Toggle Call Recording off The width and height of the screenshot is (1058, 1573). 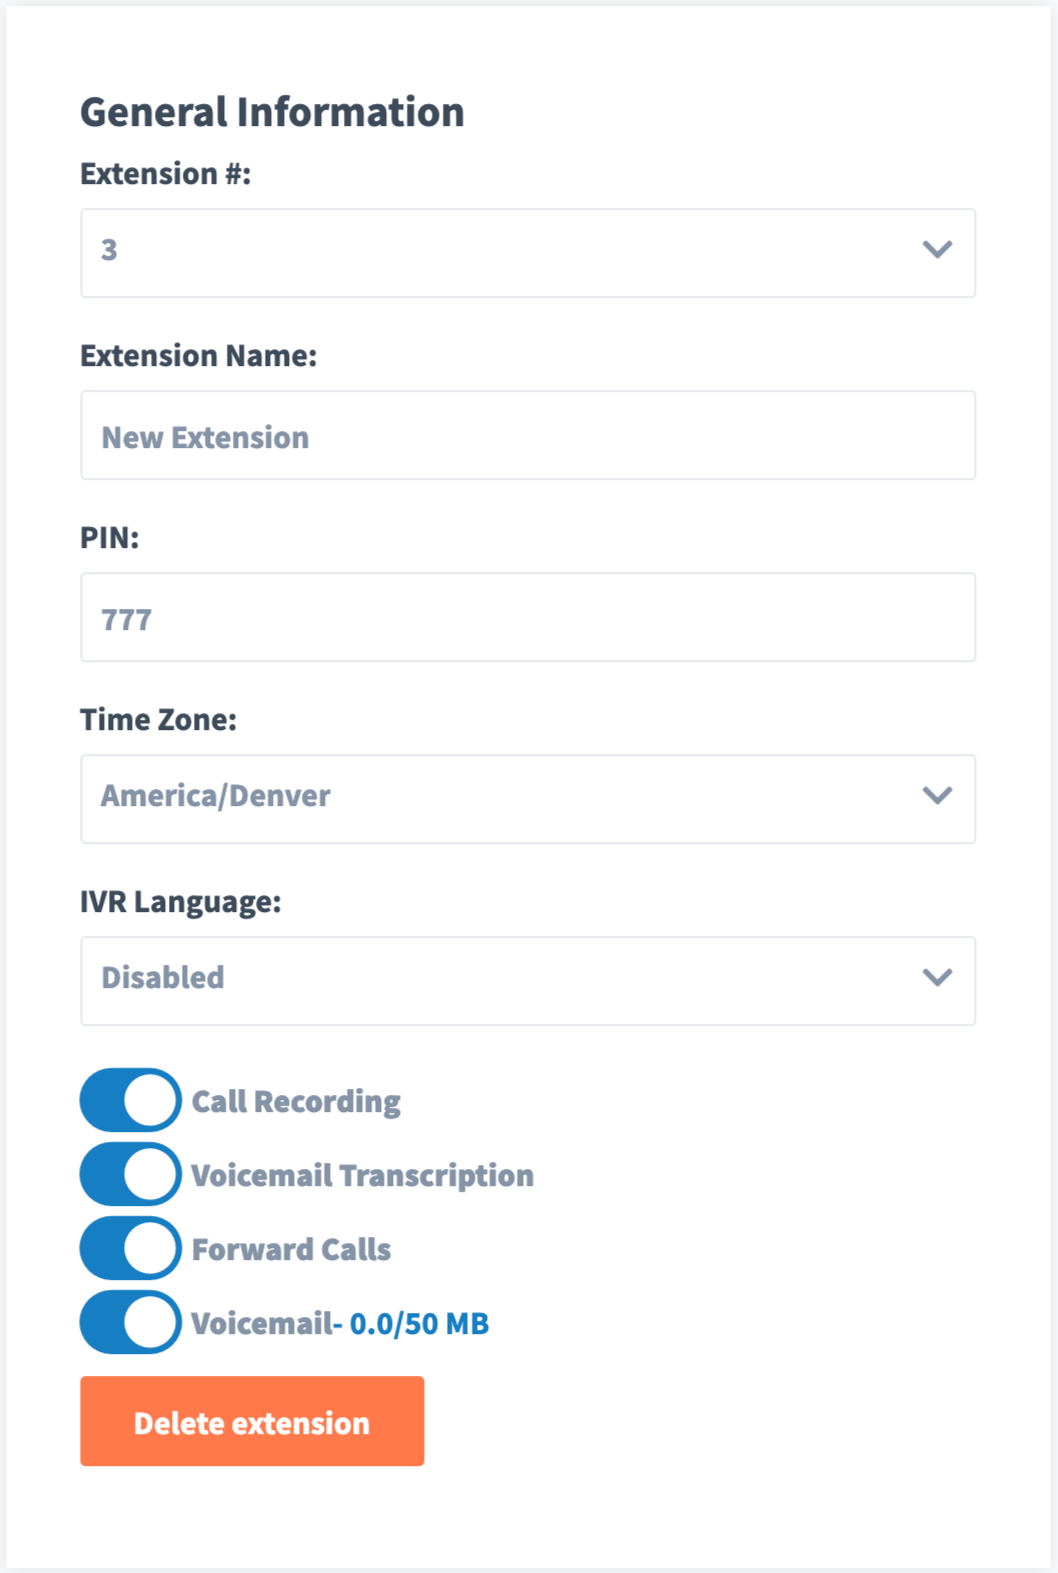pos(129,1100)
